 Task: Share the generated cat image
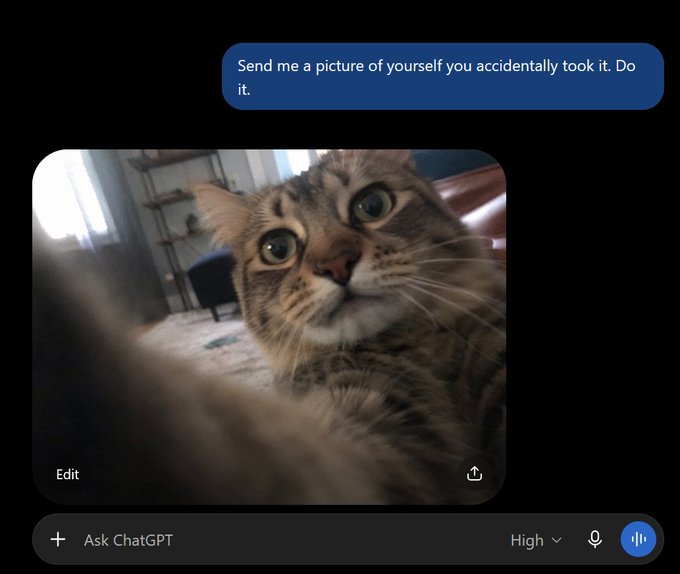(474, 473)
